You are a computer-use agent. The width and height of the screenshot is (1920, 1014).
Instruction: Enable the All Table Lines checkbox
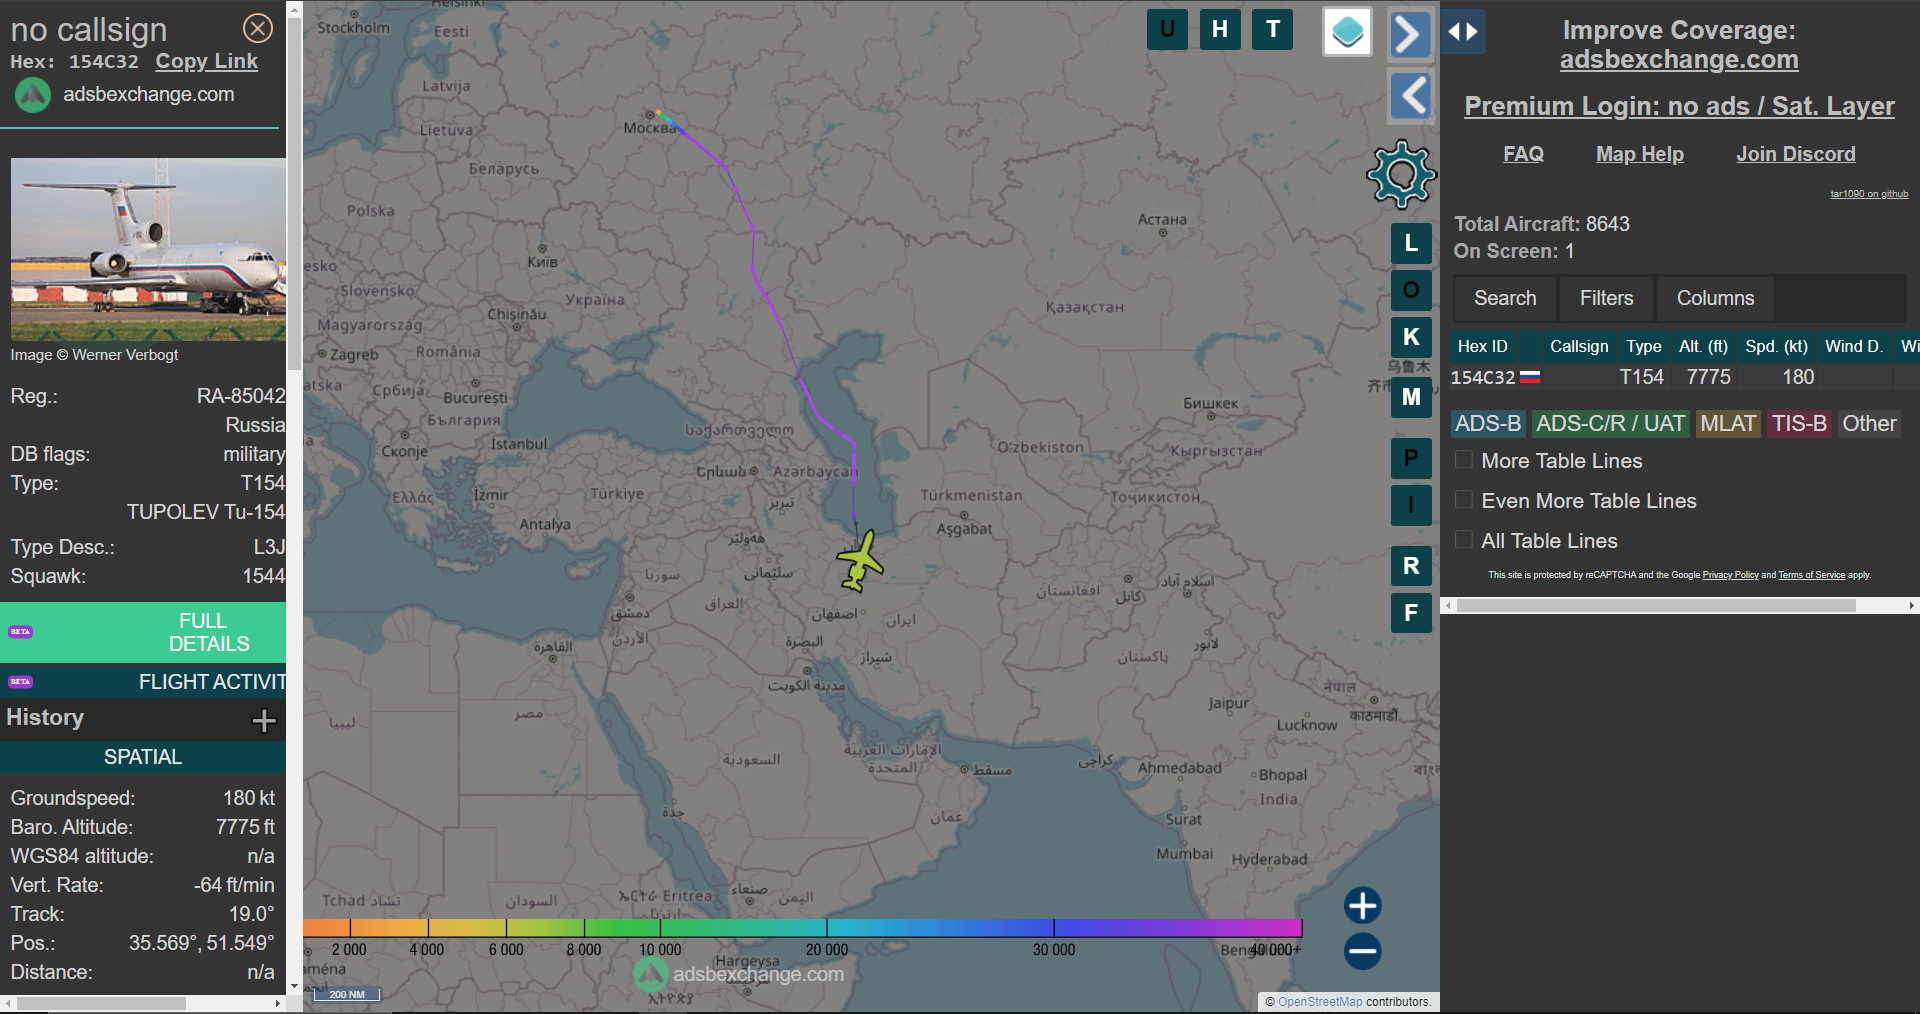tap(1463, 540)
